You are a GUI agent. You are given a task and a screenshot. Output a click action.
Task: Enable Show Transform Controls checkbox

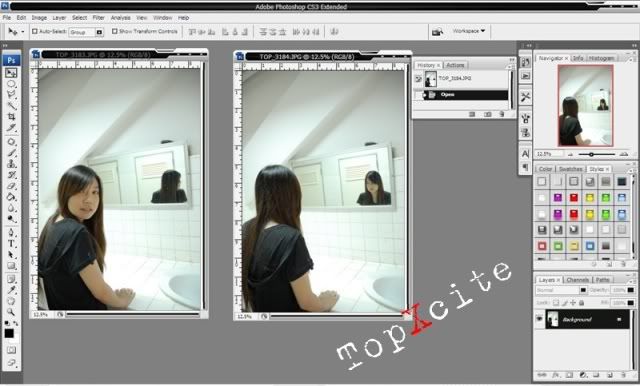tap(115, 31)
